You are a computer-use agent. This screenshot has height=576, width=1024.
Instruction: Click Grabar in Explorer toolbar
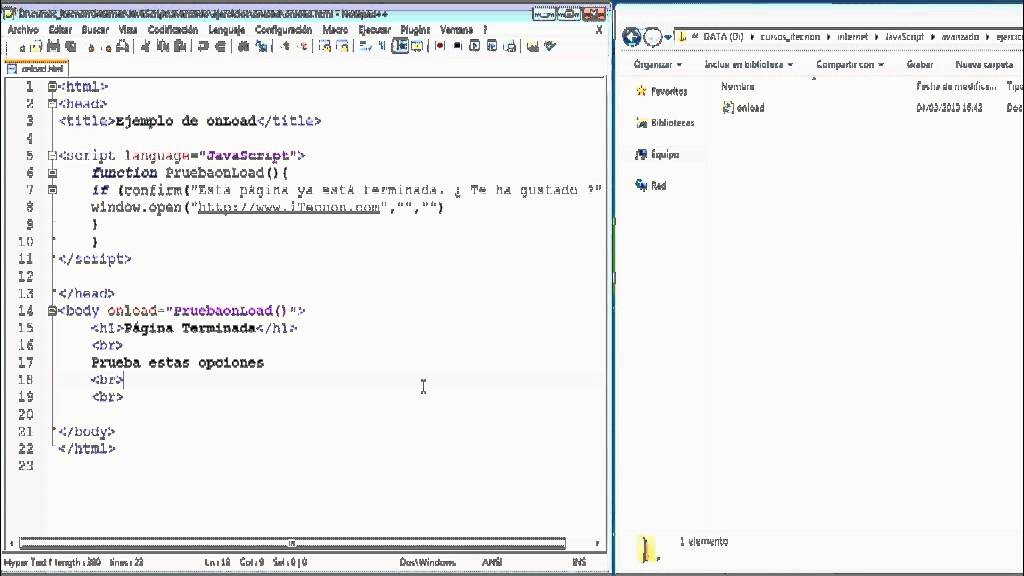tap(920, 64)
